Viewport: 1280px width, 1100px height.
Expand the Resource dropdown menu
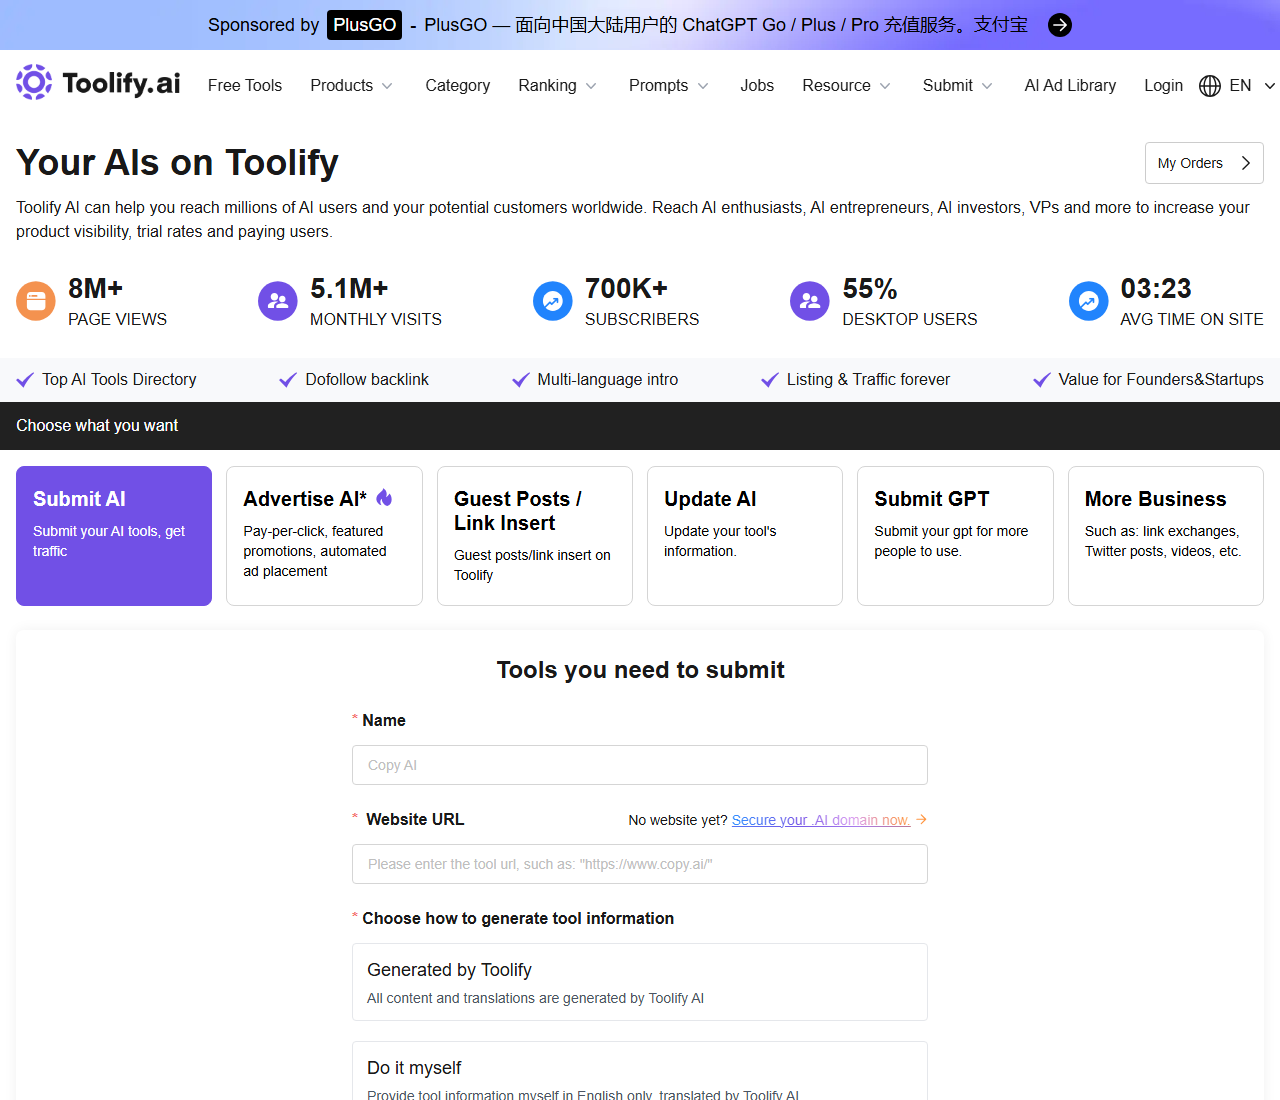(847, 86)
